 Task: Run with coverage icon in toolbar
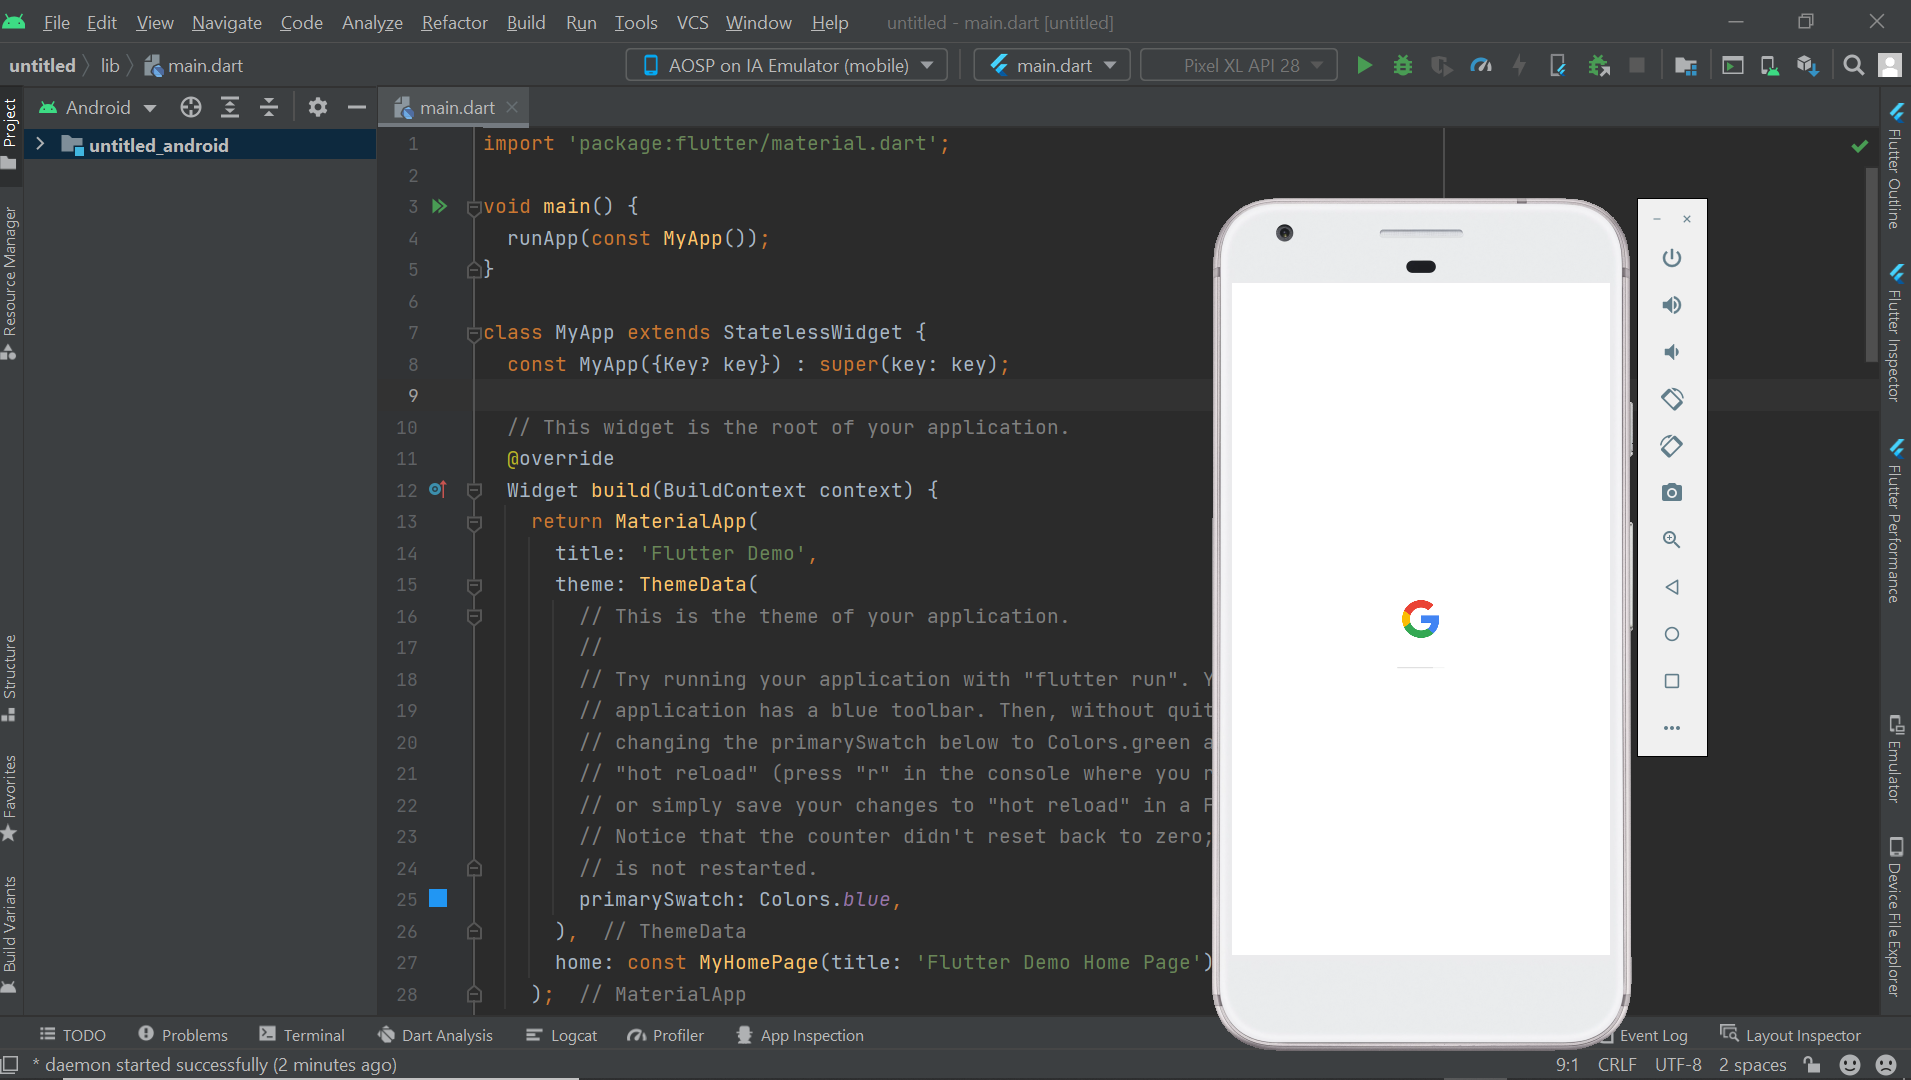coord(1442,66)
